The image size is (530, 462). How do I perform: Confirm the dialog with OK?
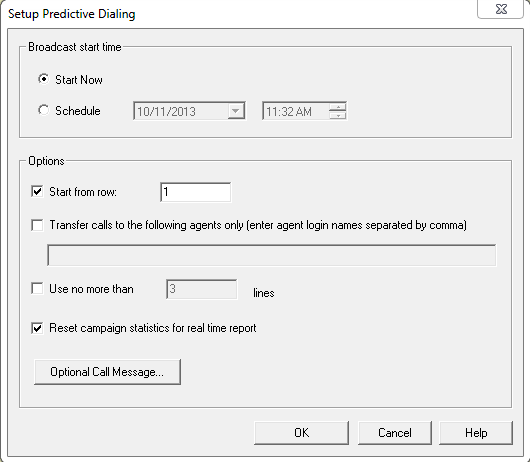click(x=302, y=433)
